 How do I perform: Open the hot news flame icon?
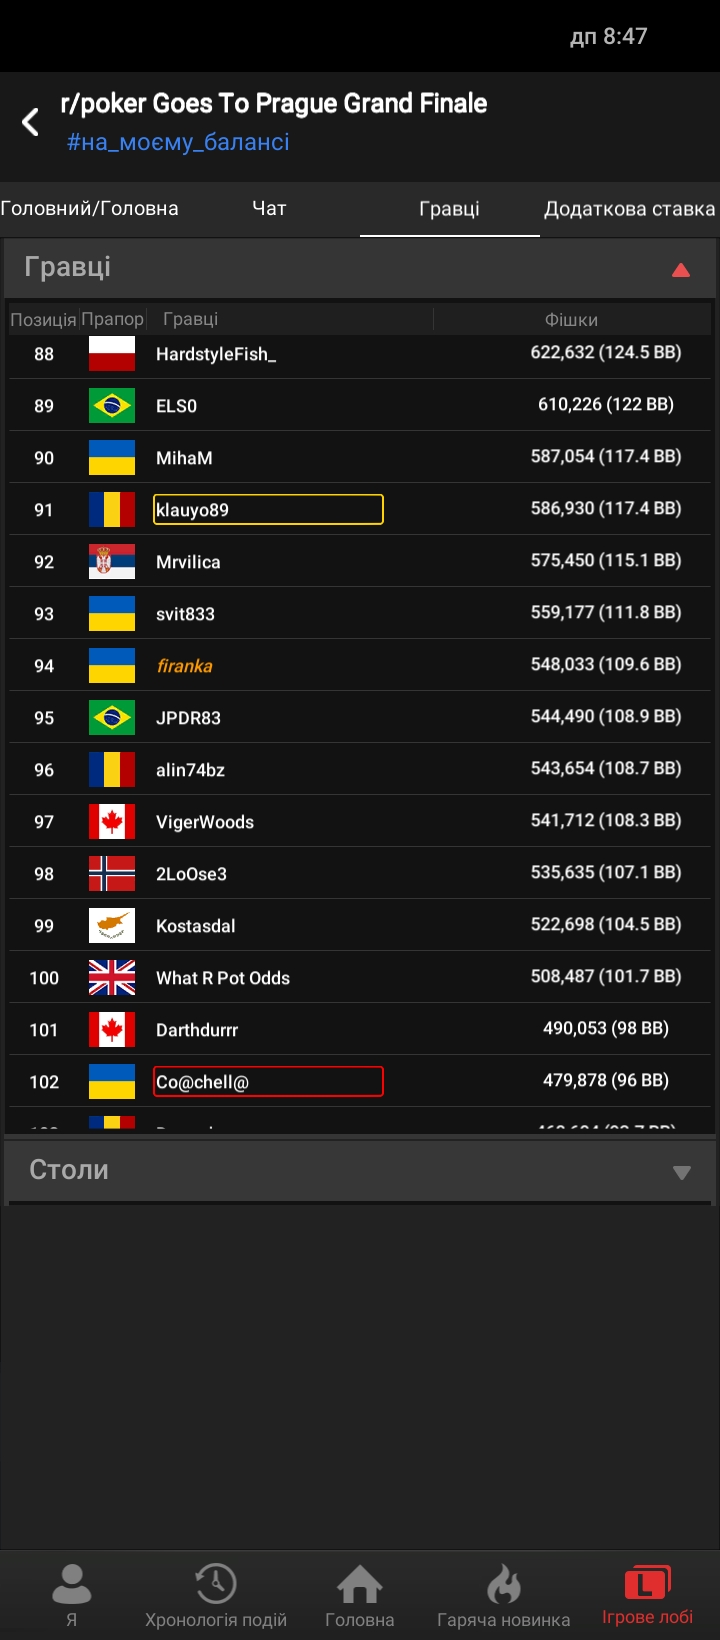[x=503, y=1586]
